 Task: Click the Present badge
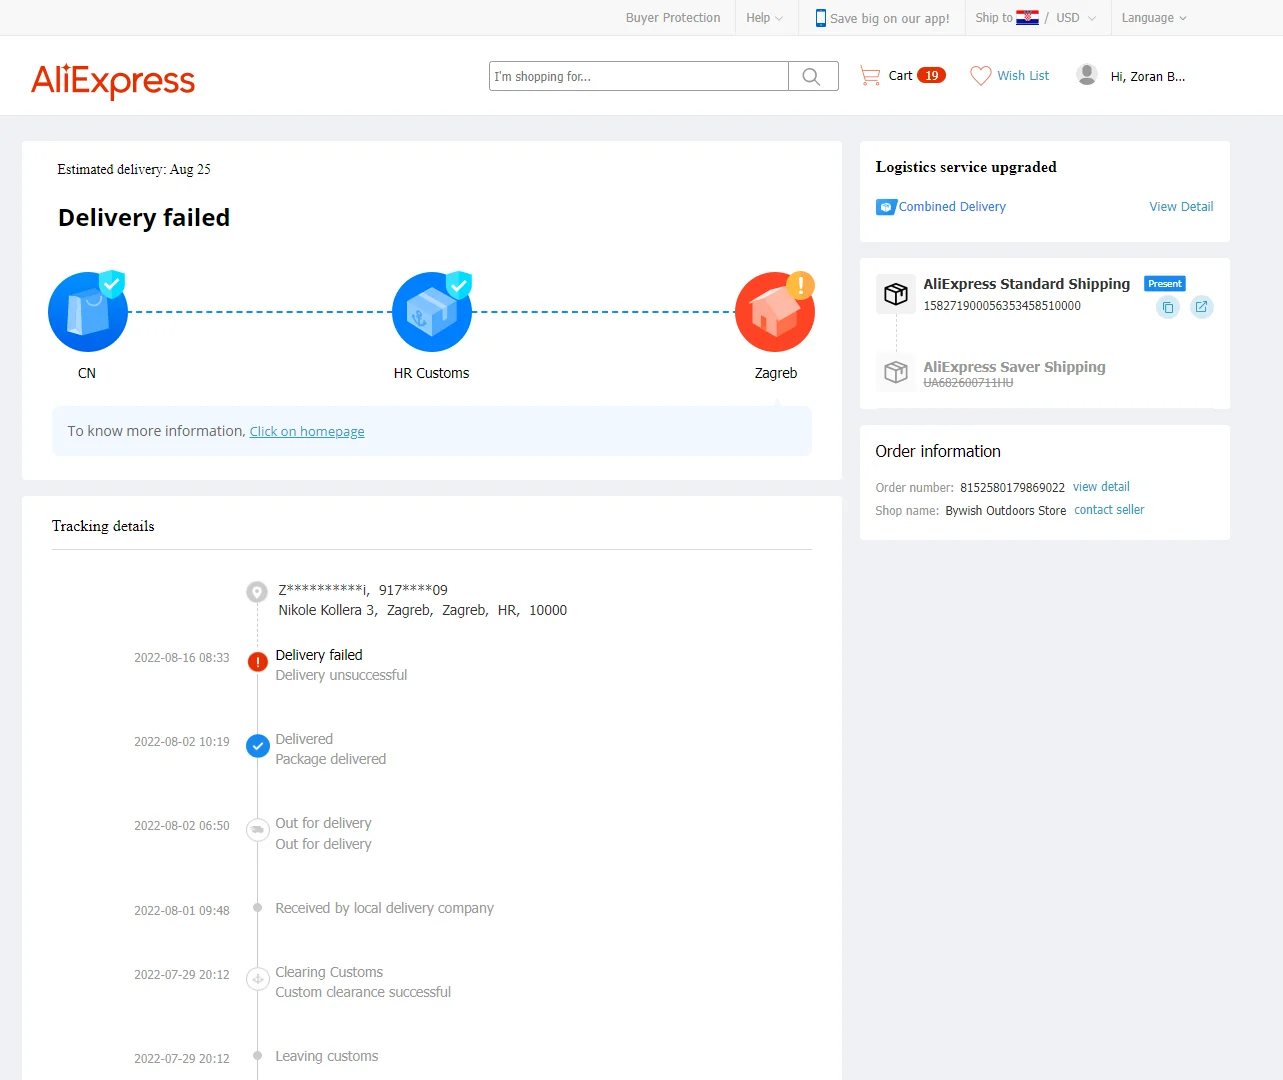(1165, 284)
